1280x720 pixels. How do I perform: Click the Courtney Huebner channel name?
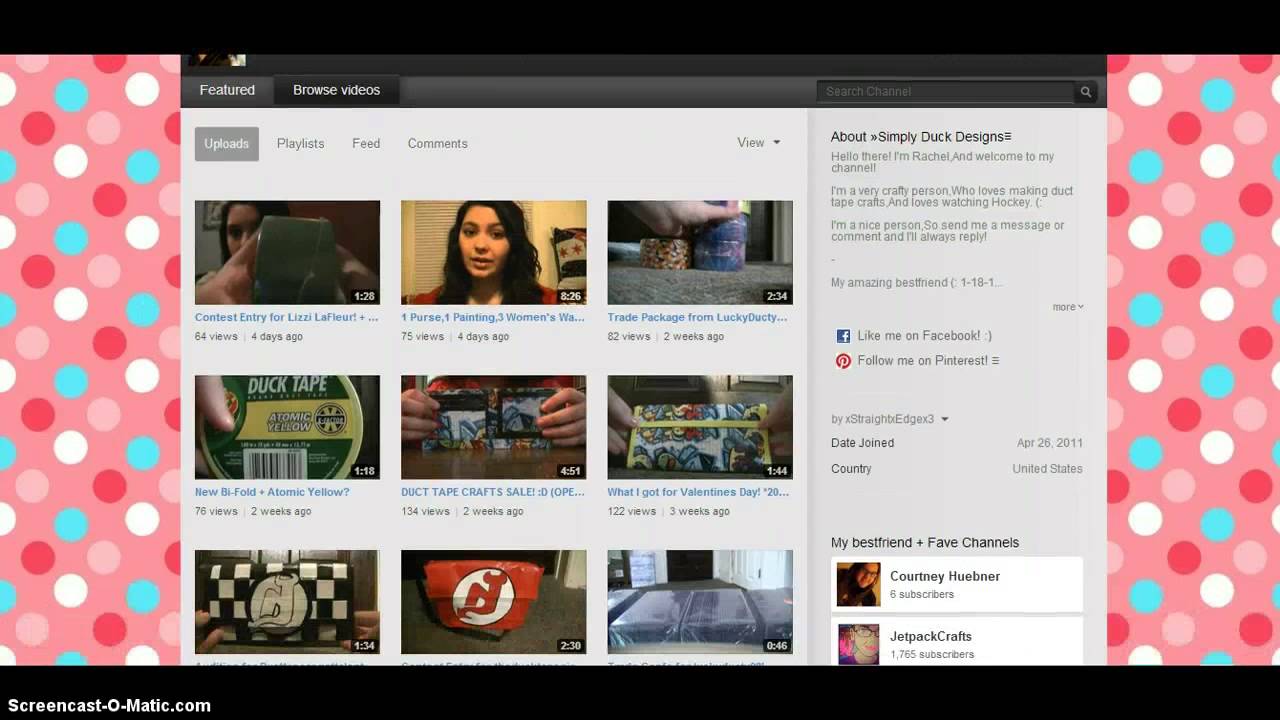pyautogui.click(x=945, y=577)
